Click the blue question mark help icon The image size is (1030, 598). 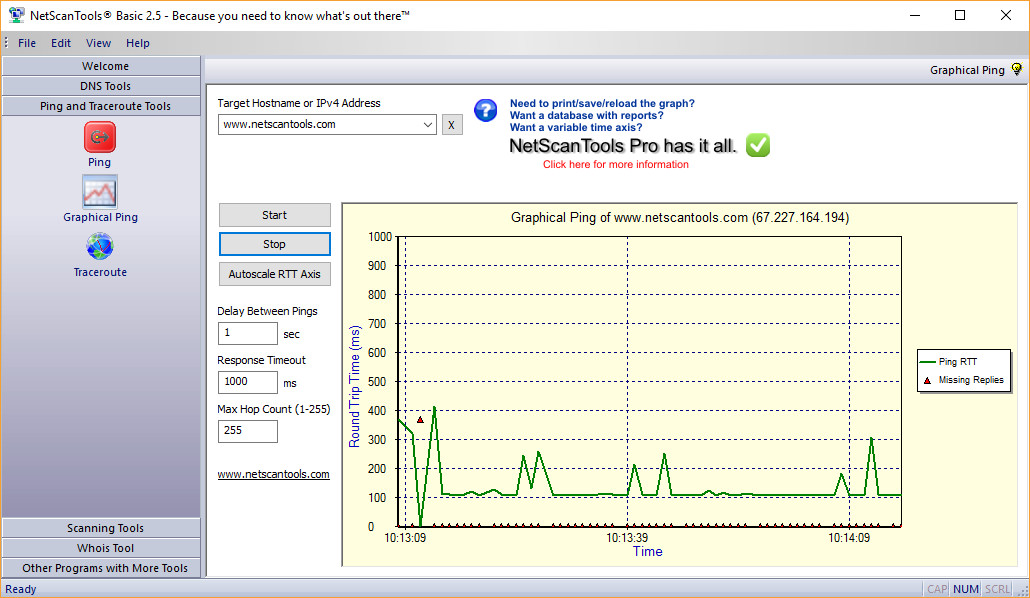coord(485,111)
